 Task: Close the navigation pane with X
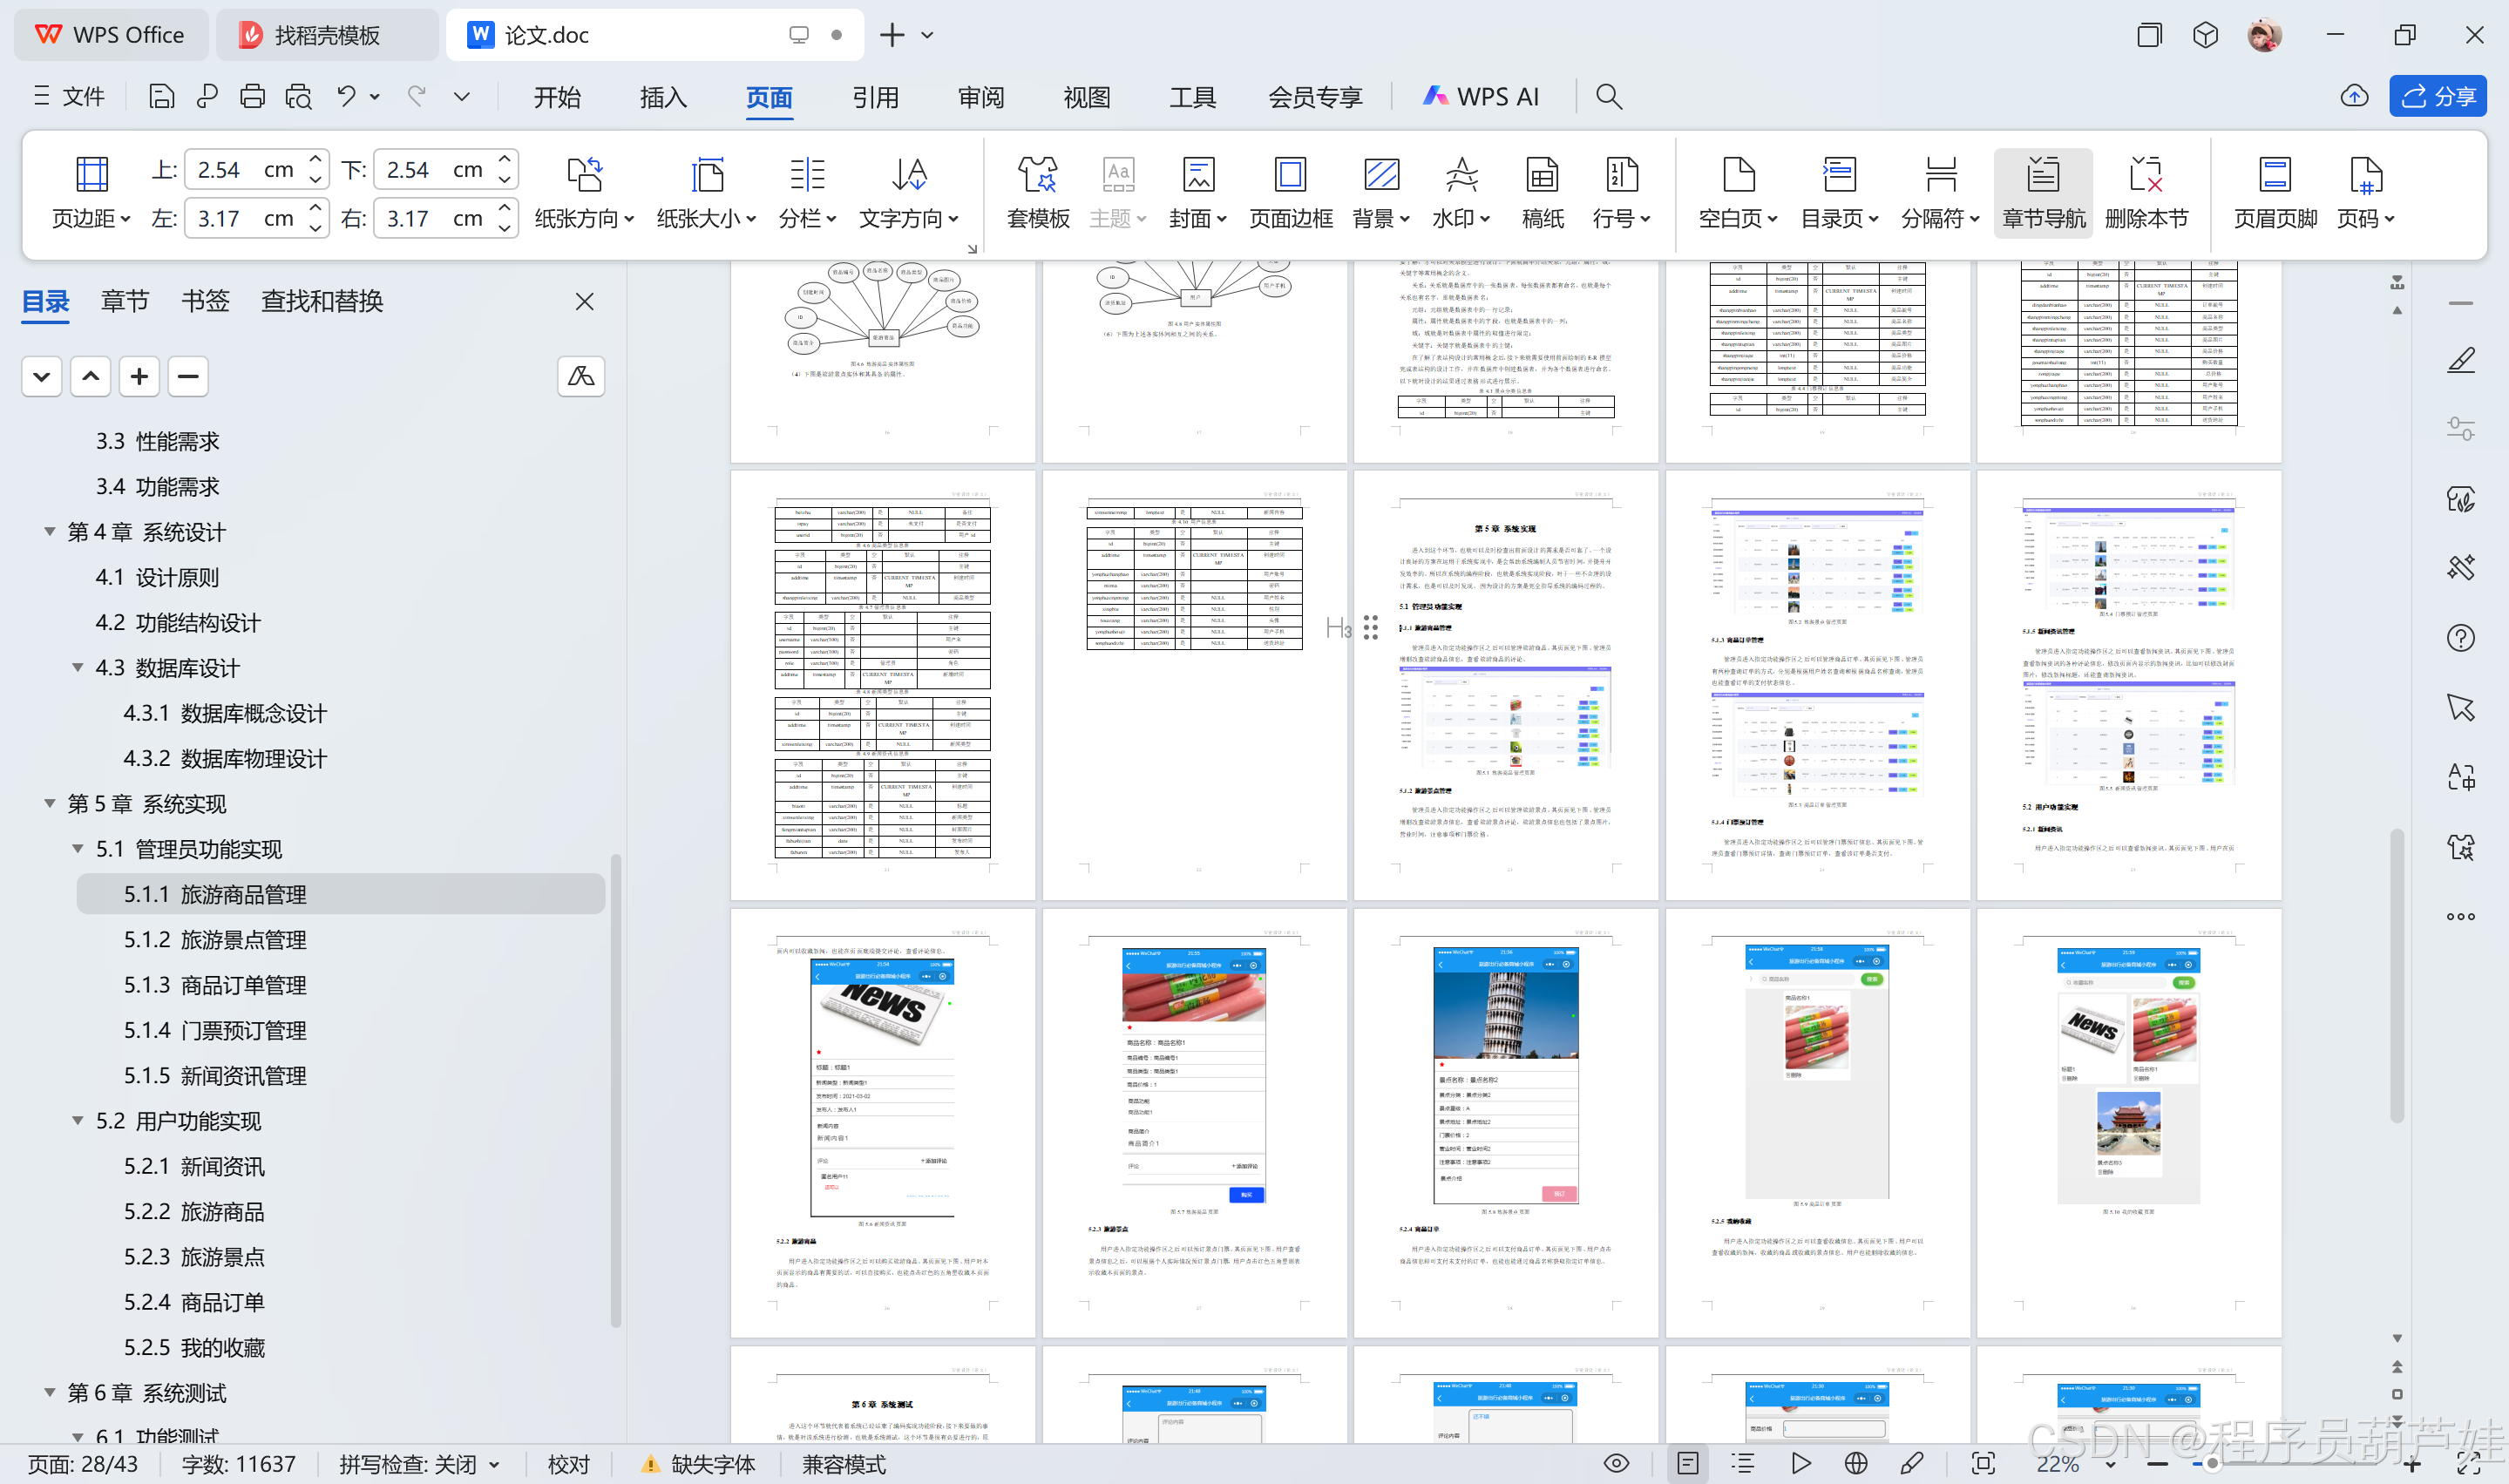585,301
